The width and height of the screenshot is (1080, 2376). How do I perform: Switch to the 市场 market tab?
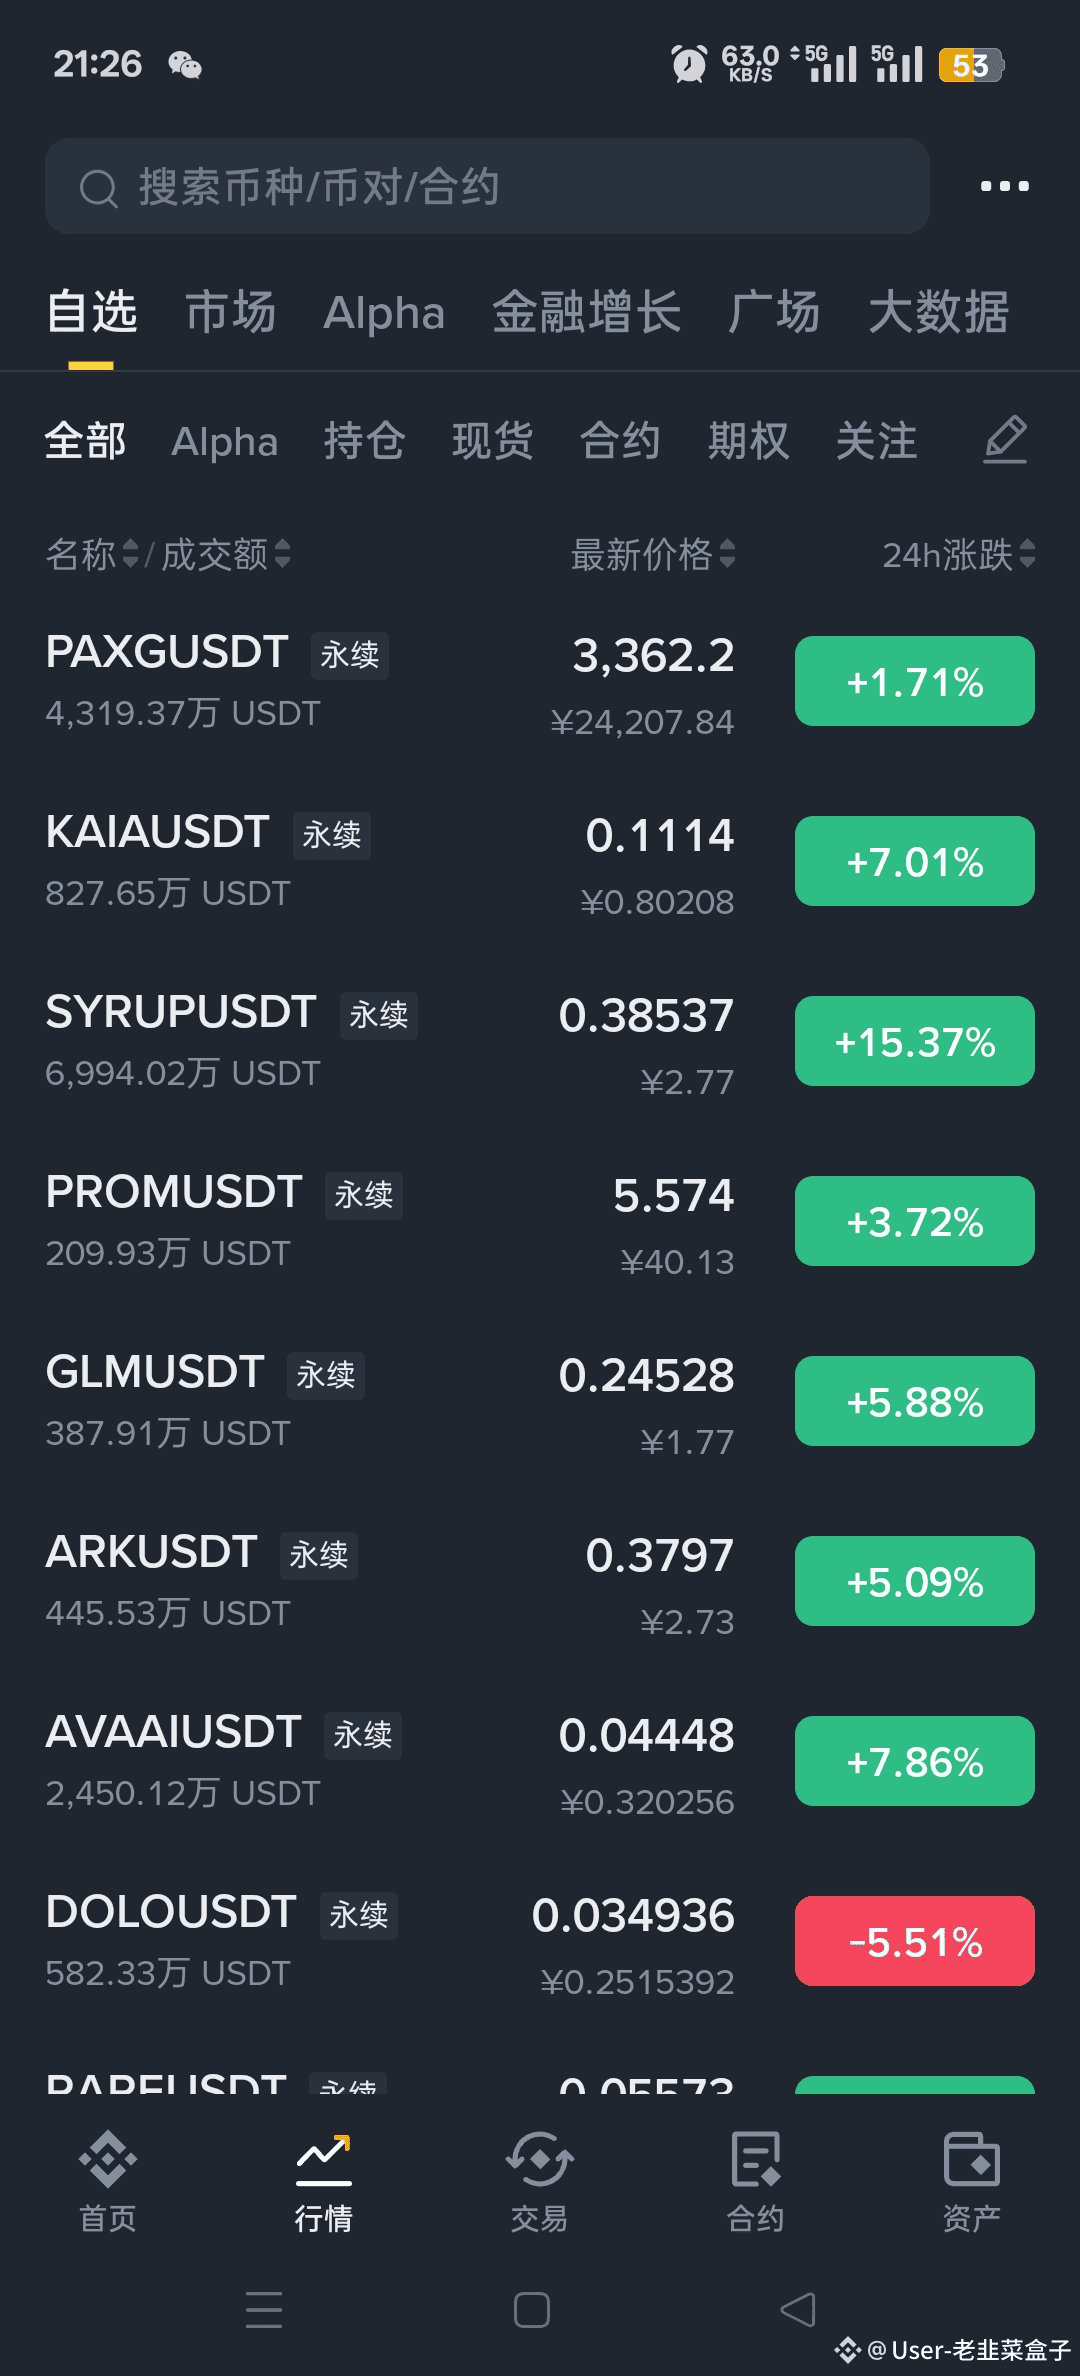tap(230, 312)
